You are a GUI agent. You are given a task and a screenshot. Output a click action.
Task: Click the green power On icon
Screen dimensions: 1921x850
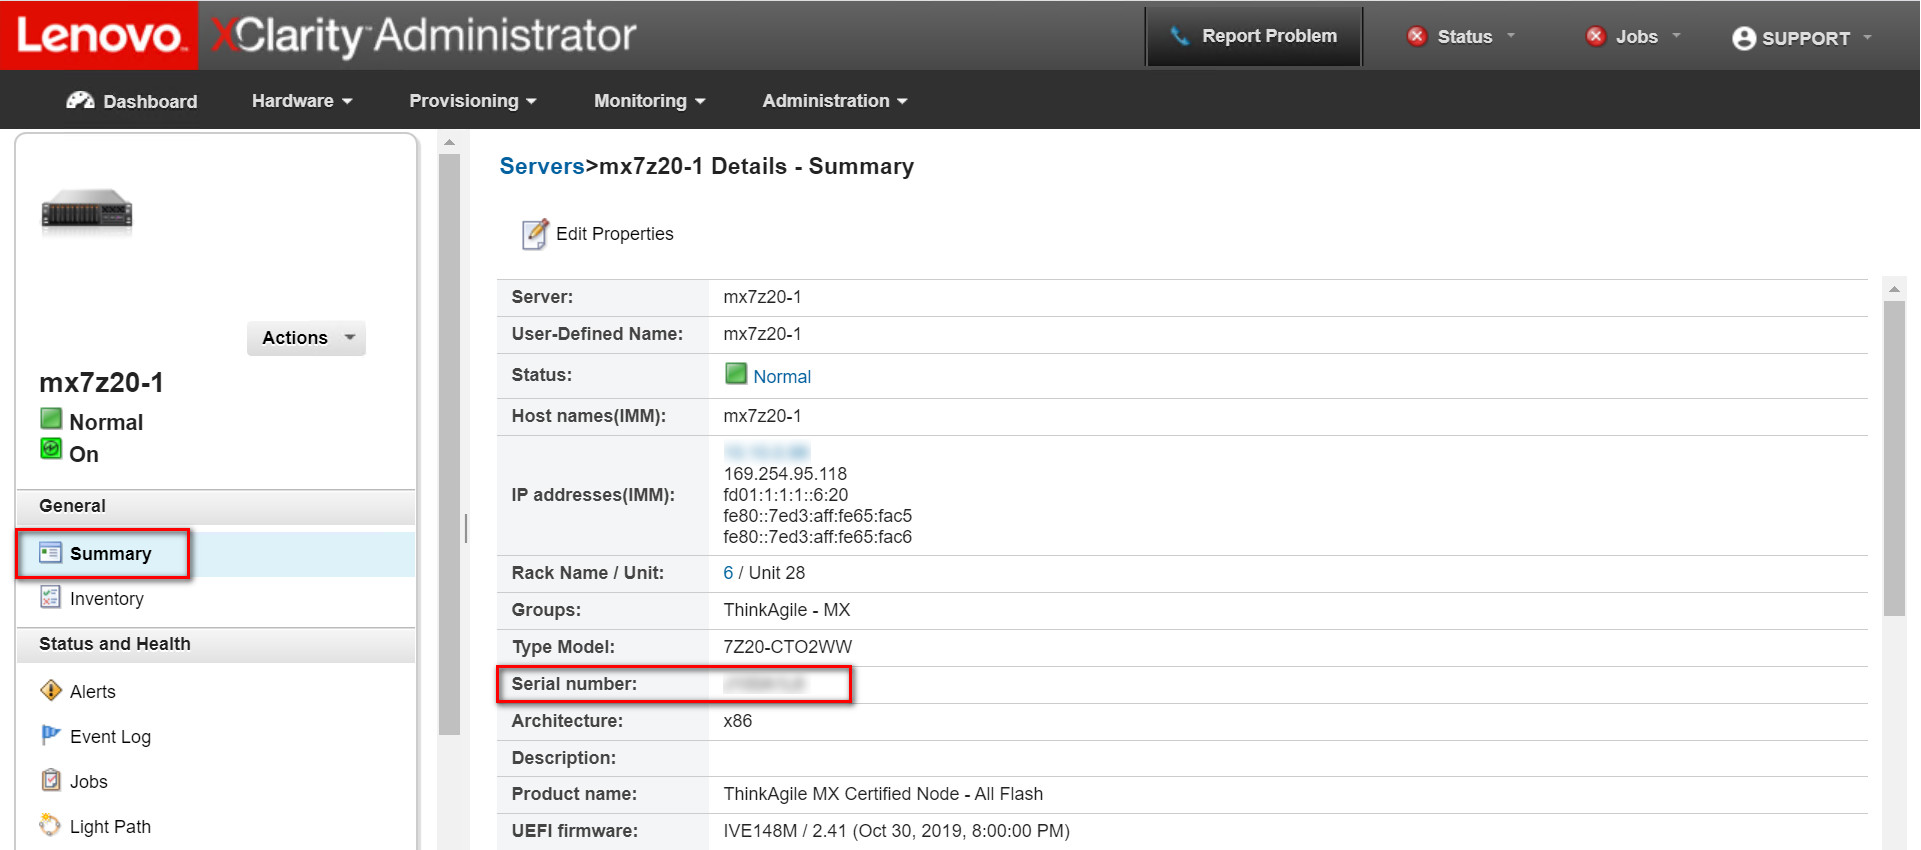tap(51, 448)
